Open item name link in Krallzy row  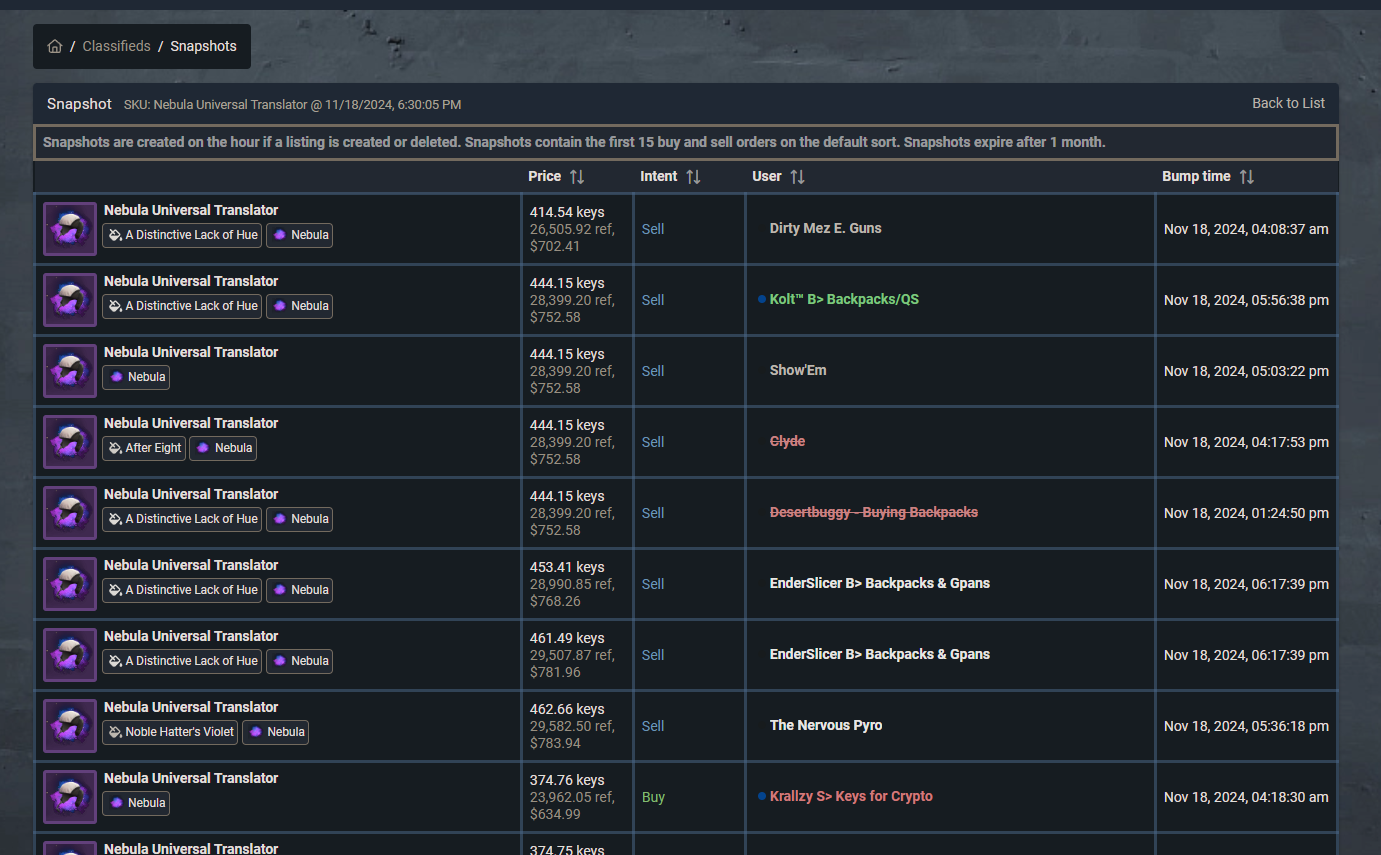(x=191, y=778)
